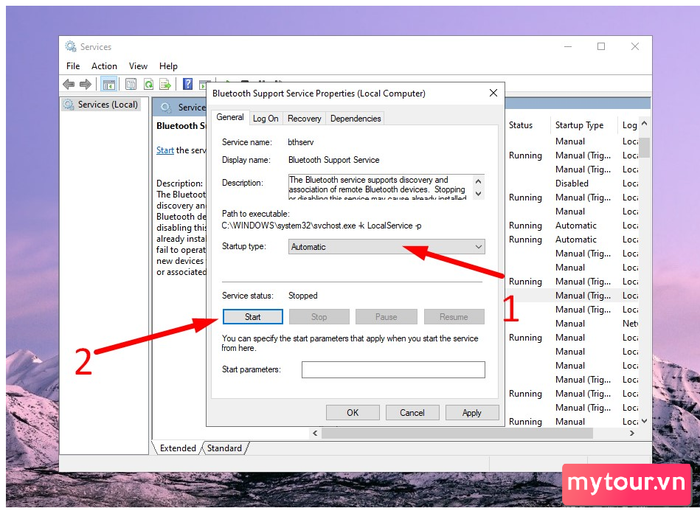The image size is (700, 516).
Task: Click inside the Start parameters field
Action: pos(393,370)
